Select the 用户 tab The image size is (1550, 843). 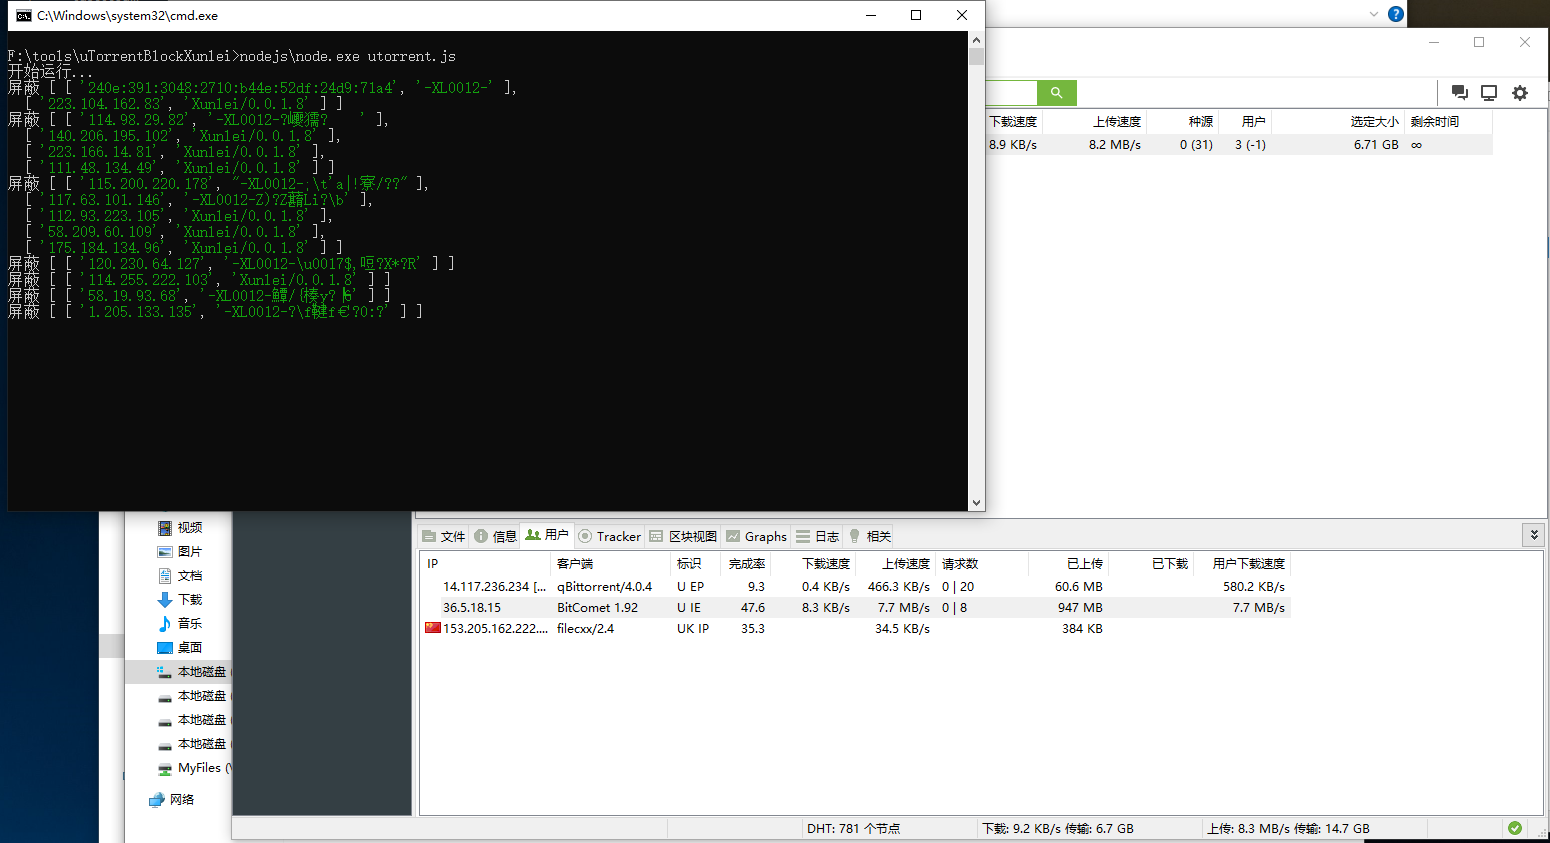pos(547,535)
